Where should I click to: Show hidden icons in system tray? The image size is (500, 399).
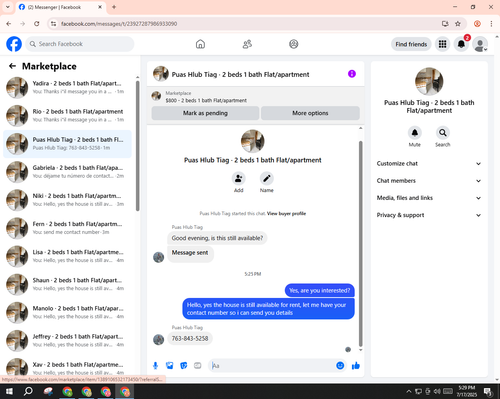coord(409,391)
